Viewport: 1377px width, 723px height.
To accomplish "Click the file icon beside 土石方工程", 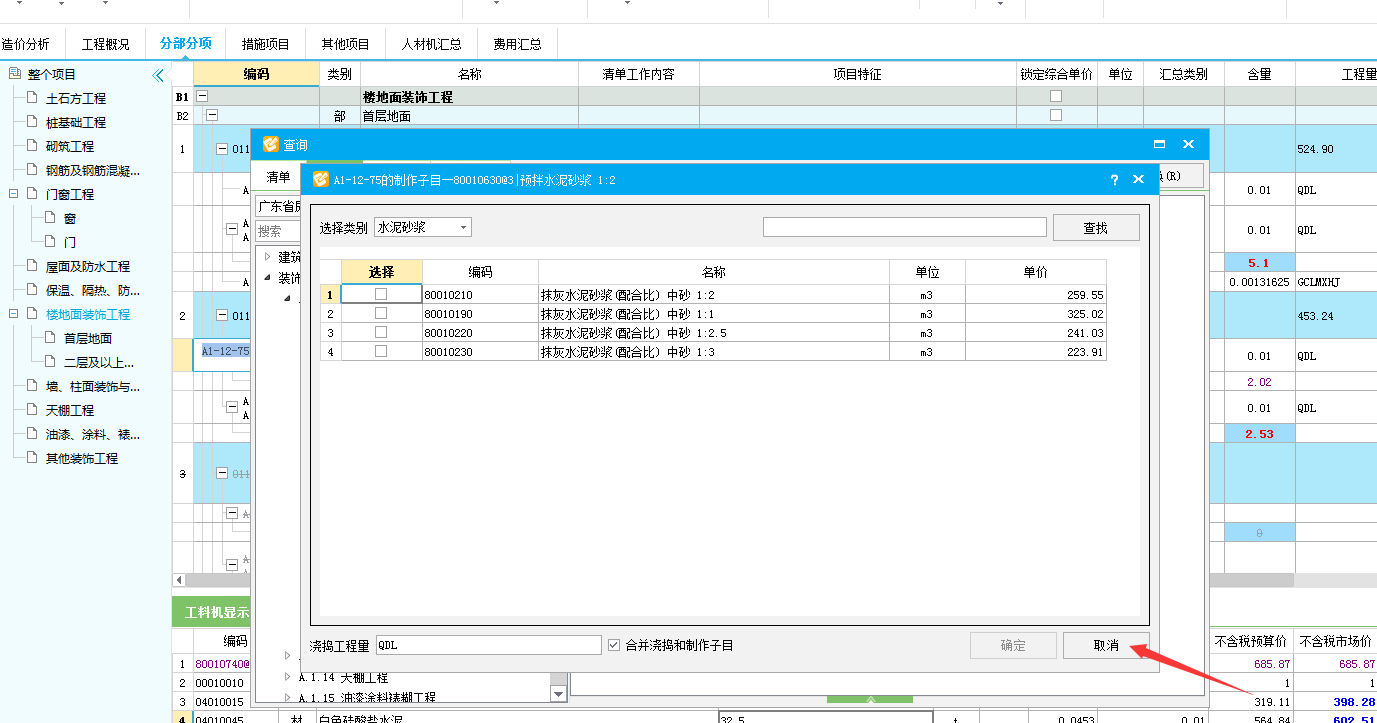I will pyautogui.click(x=32, y=98).
